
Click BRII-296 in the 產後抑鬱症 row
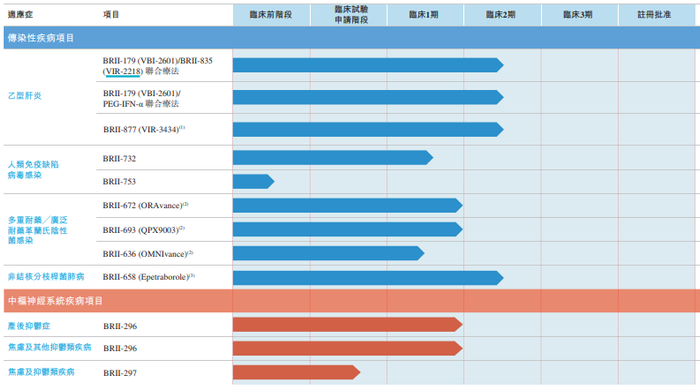[120, 326]
